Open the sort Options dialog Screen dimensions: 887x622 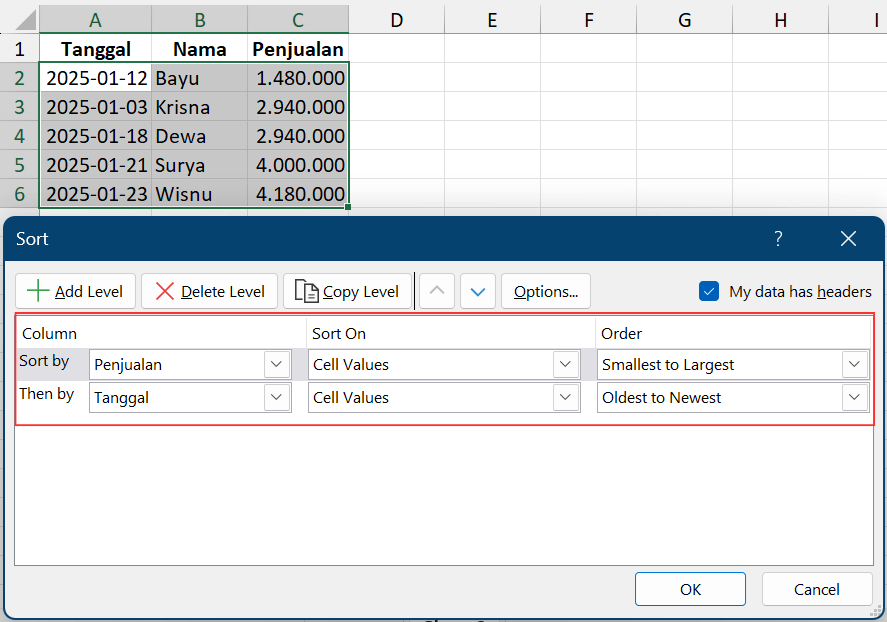[545, 291]
